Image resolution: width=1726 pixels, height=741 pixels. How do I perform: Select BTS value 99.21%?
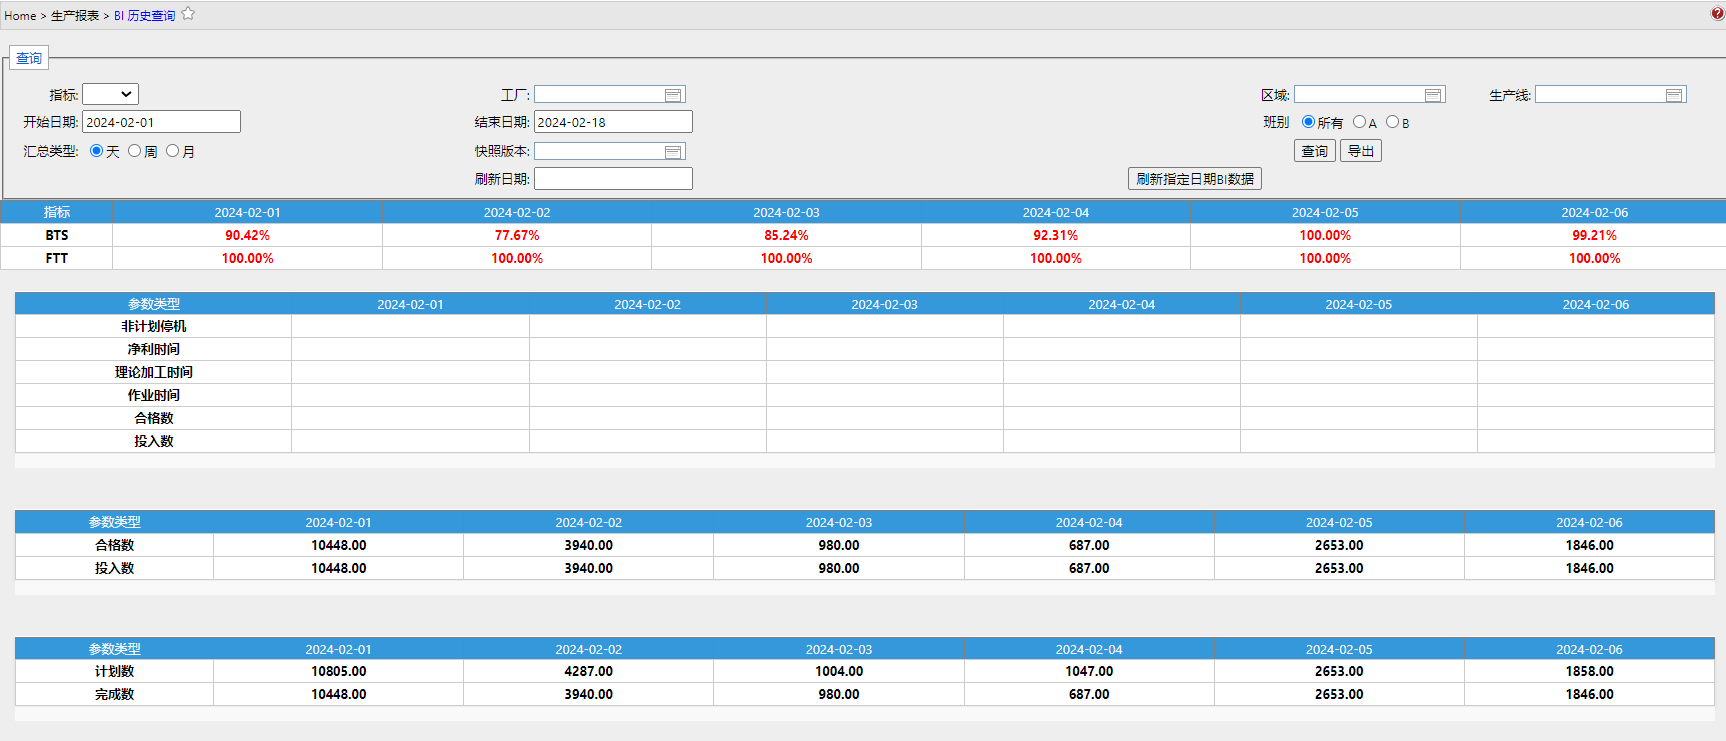1594,236
